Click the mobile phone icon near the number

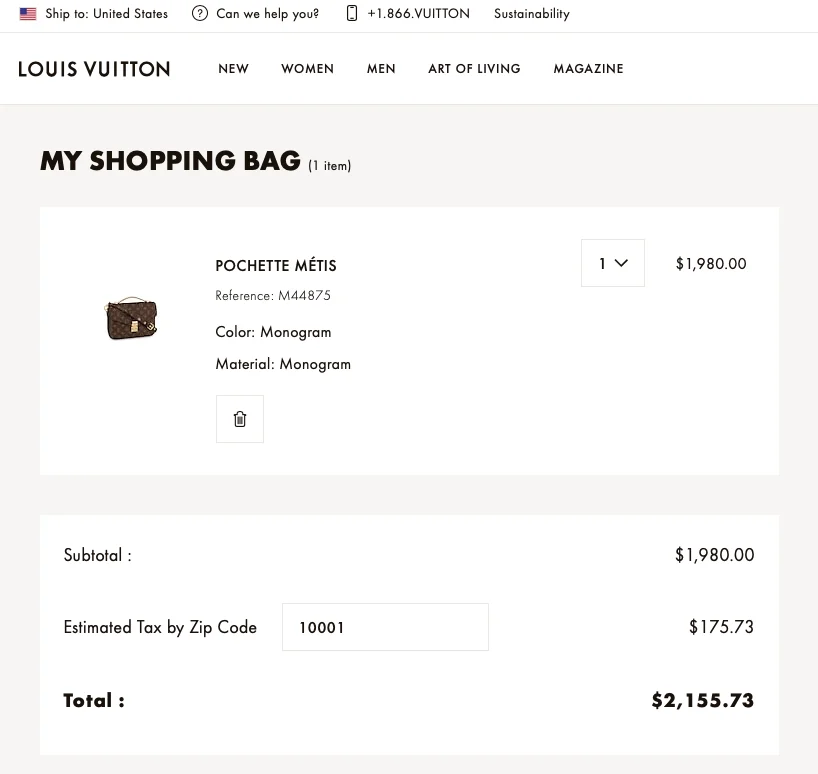(x=351, y=13)
